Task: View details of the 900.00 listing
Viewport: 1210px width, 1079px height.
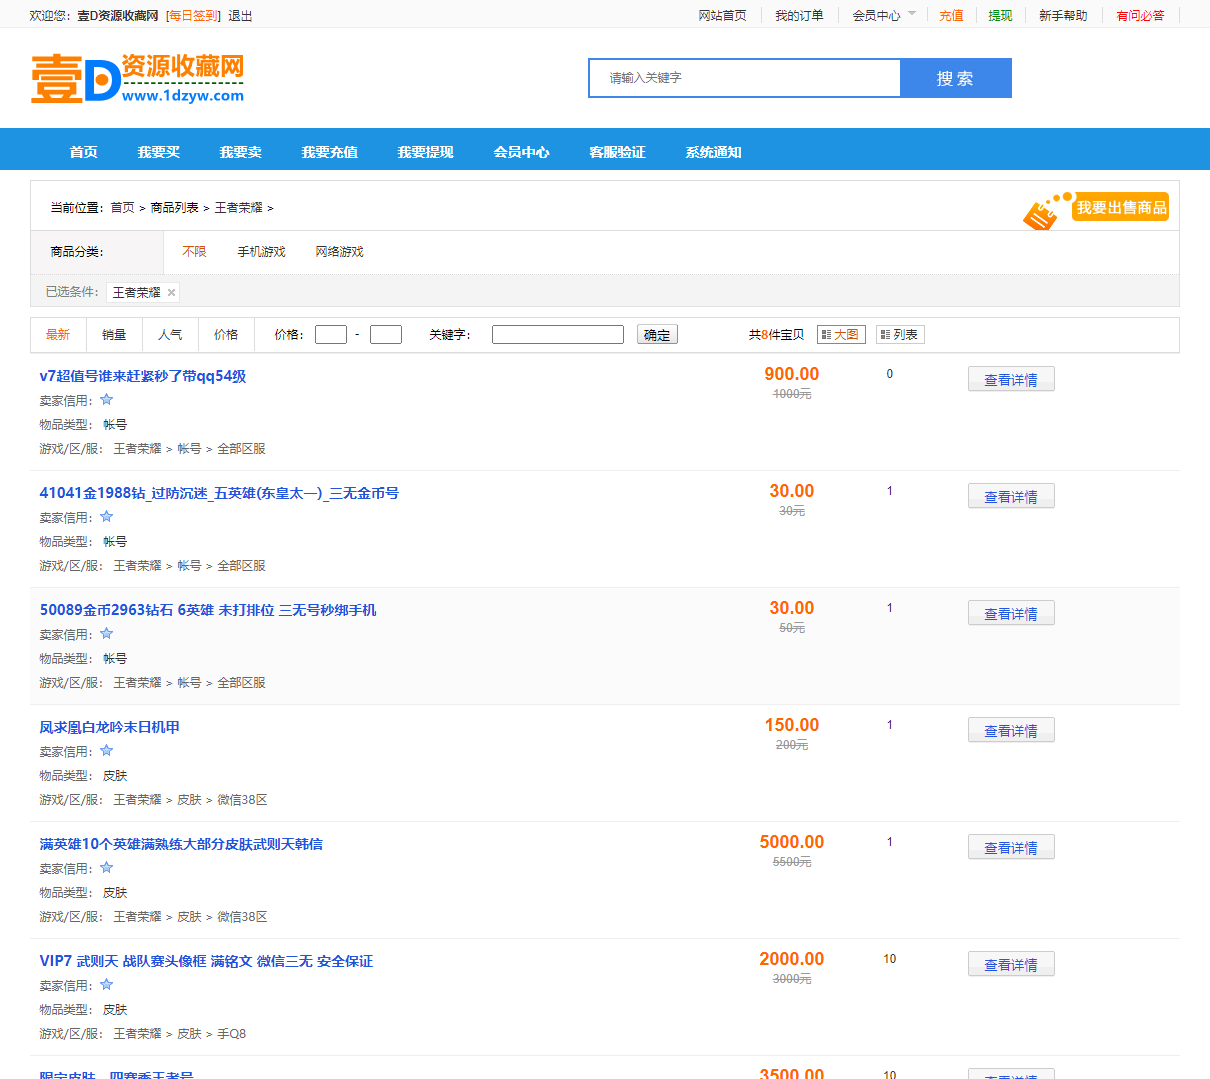Action: 1010,380
